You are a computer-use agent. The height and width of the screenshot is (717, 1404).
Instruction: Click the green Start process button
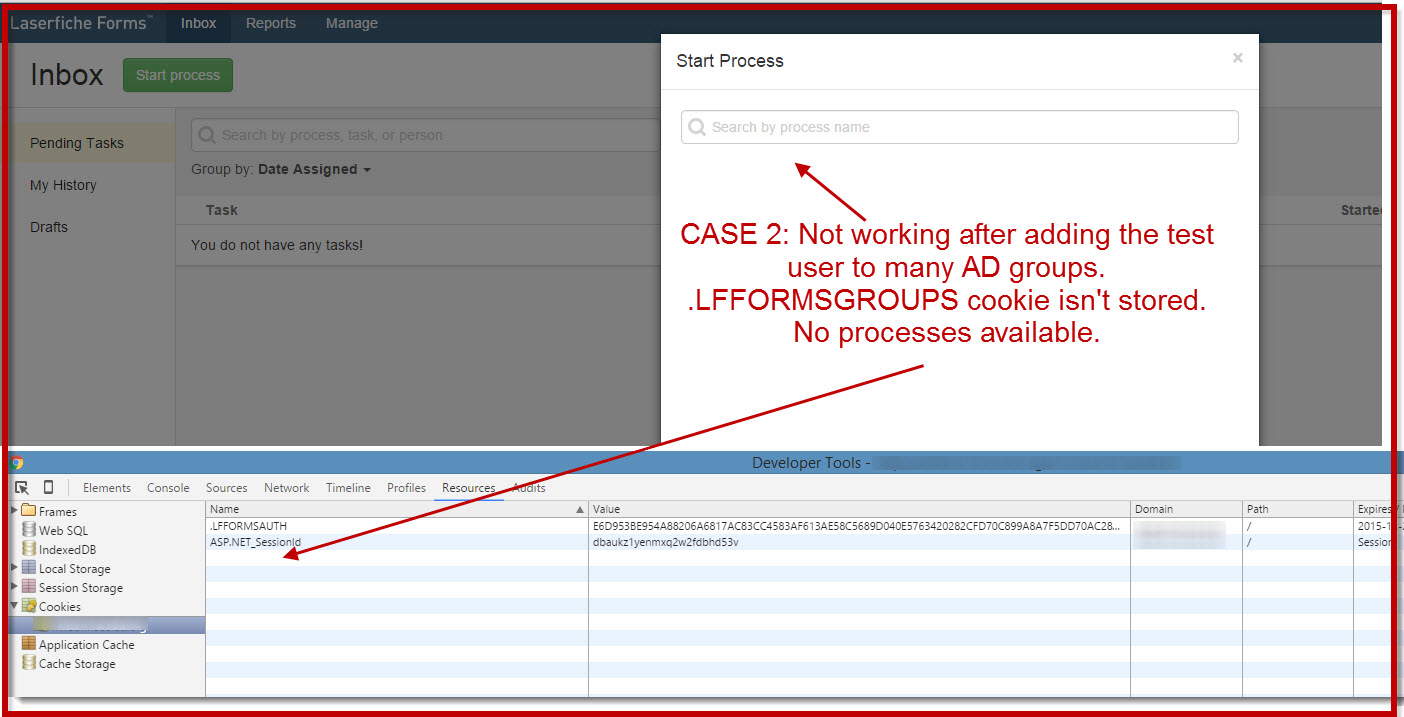(178, 75)
